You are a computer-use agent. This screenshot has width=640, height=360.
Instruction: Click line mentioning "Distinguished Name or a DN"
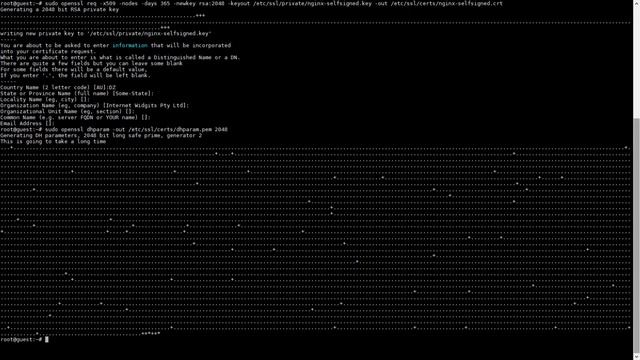tap(120, 58)
